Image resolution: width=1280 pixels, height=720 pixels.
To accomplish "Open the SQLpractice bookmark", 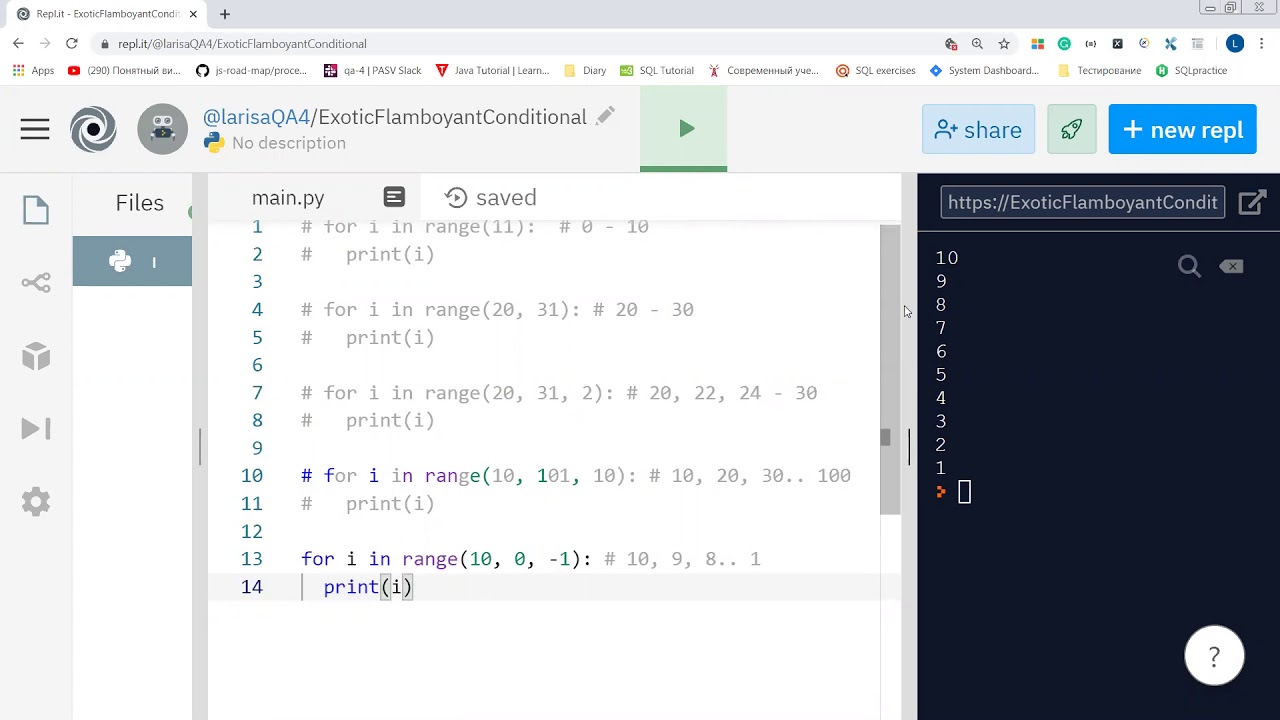I will tap(1191, 71).
